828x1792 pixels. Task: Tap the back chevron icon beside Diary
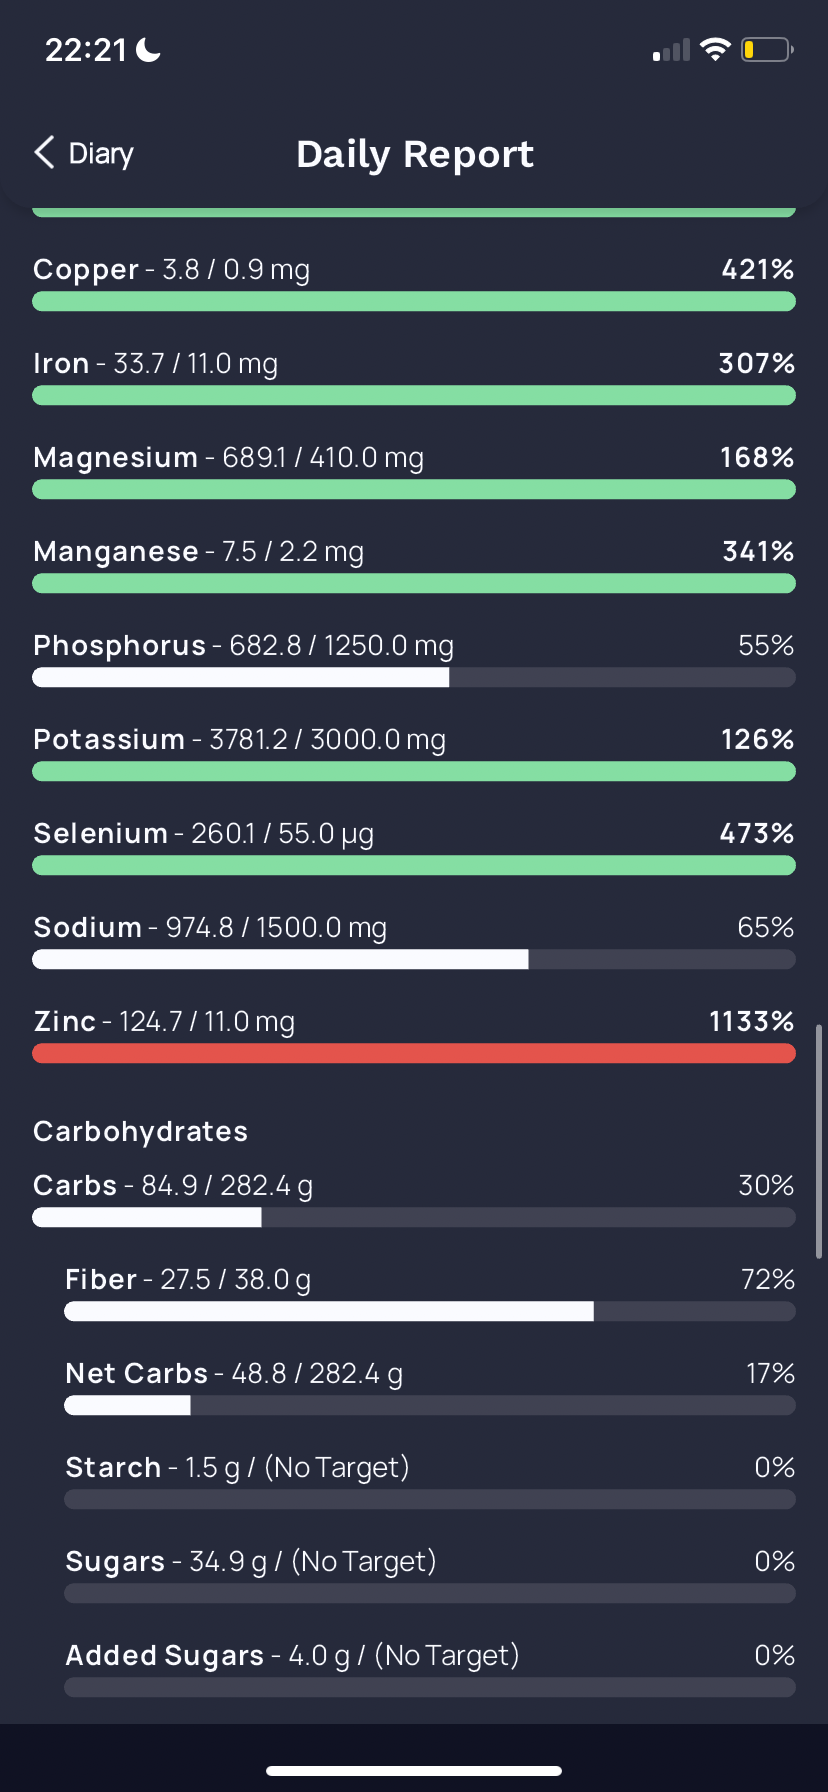[44, 153]
